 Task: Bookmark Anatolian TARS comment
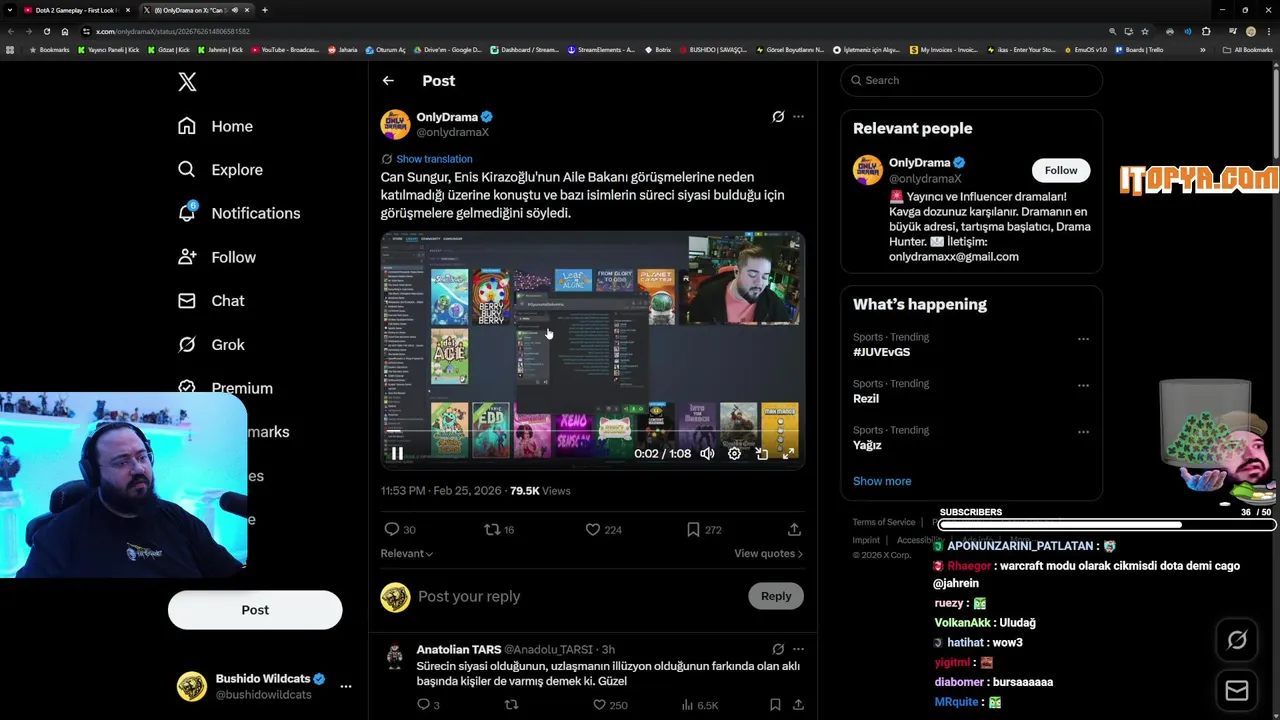(776, 705)
